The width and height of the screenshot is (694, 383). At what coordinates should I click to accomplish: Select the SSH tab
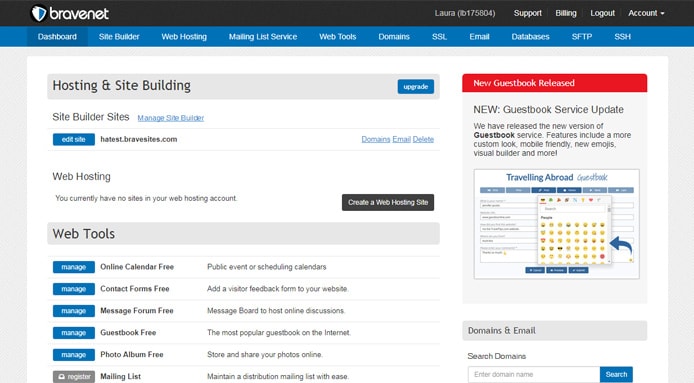click(x=622, y=37)
